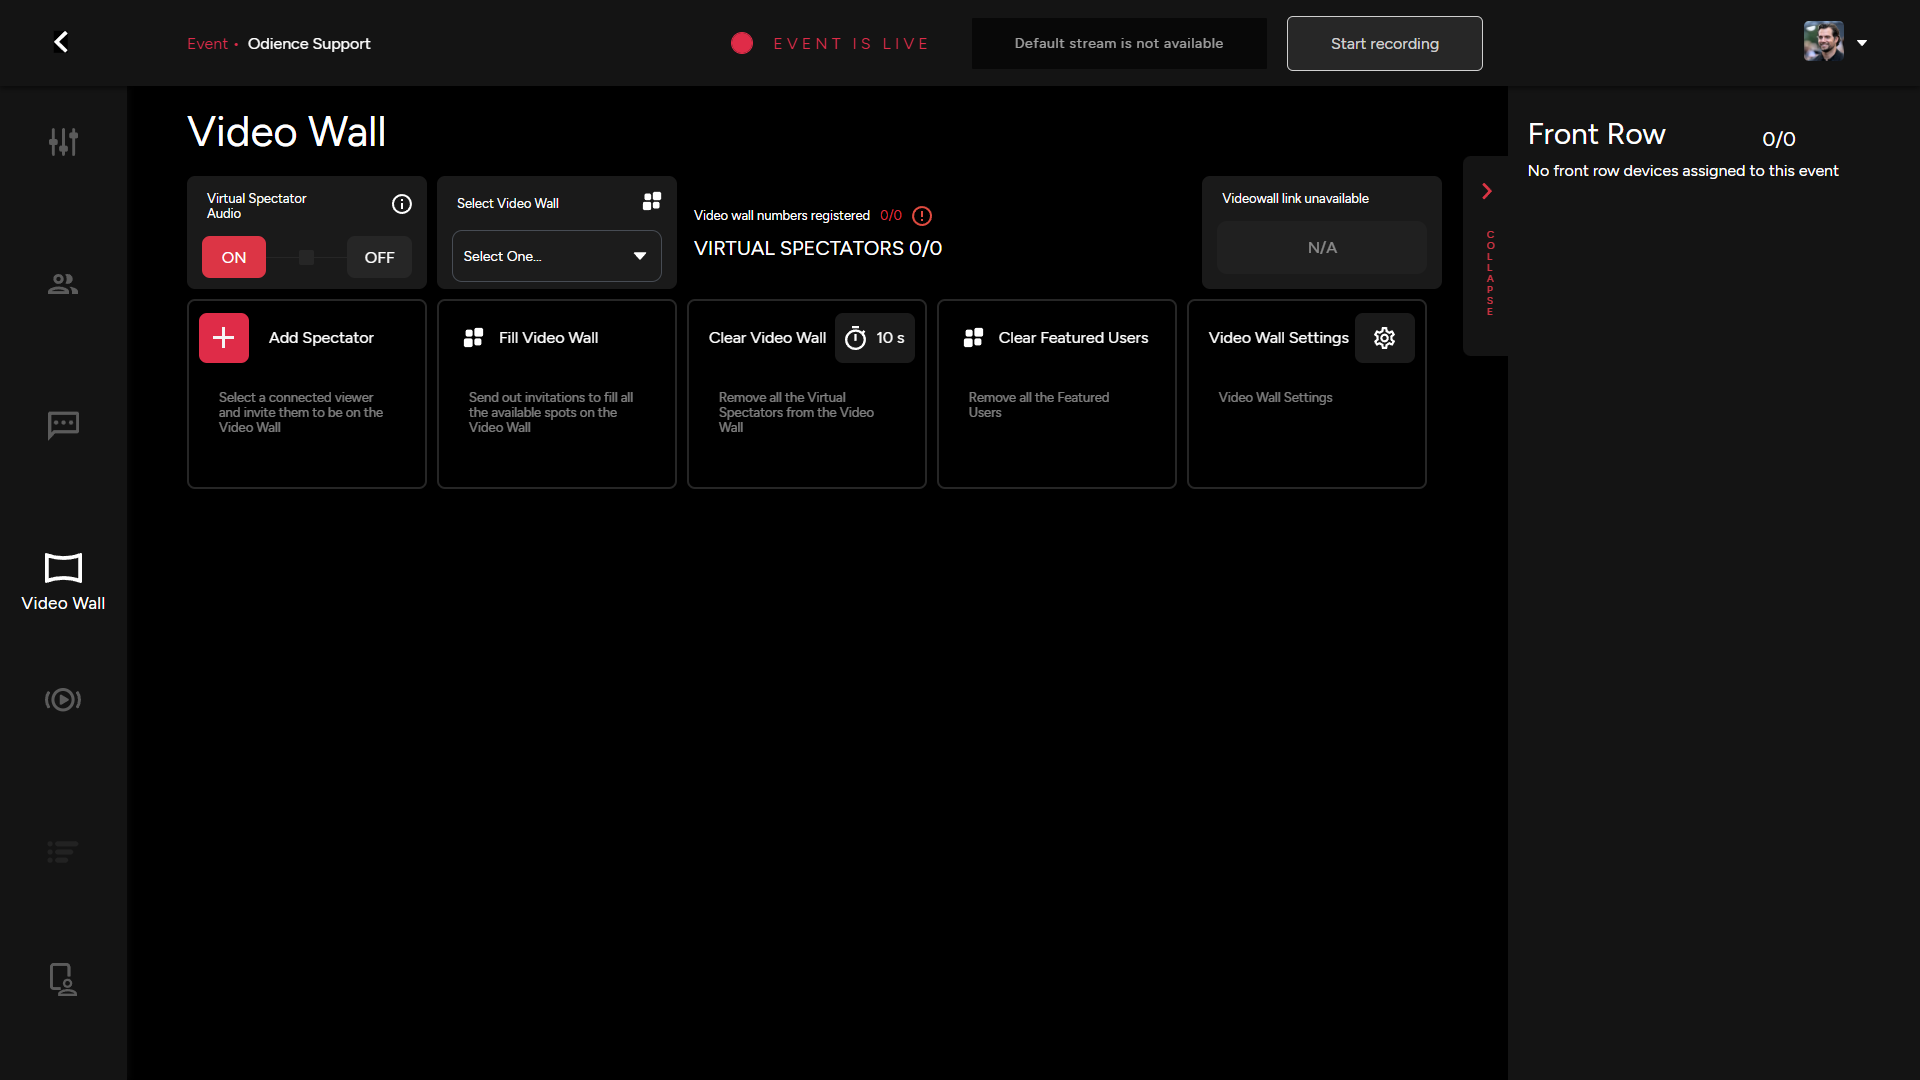Viewport: 1920px width, 1080px height.
Task: Click the Fill Video Wall card
Action: pos(556,394)
